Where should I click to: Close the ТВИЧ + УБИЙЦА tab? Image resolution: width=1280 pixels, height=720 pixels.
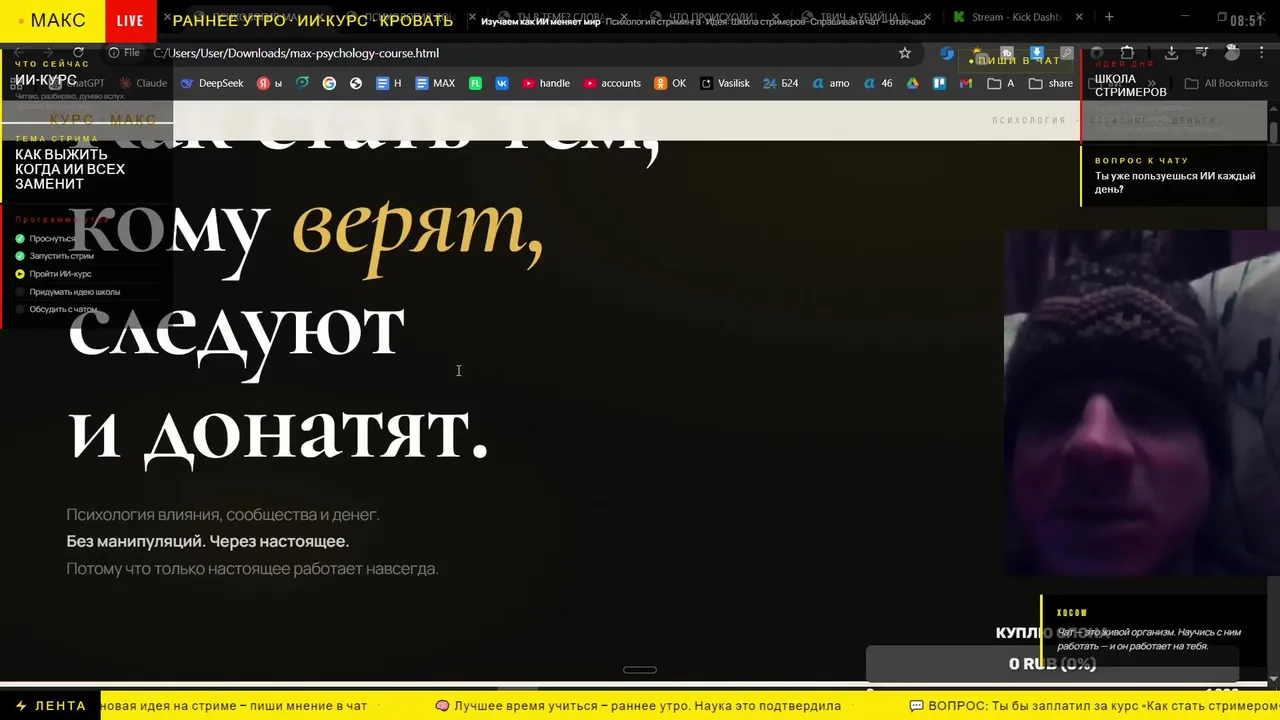click(x=925, y=17)
